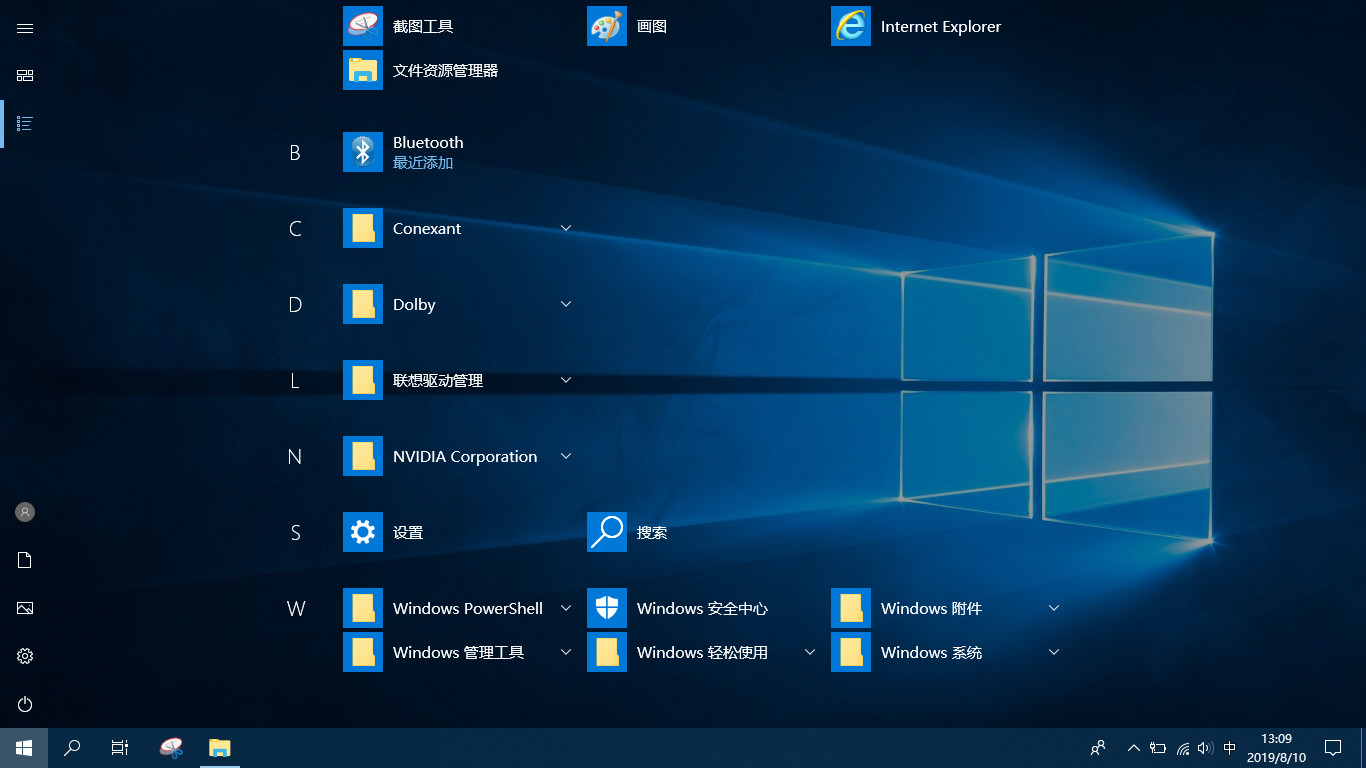Screen dimensions: 1366x768
Task: Click the letter W section header
Action: [x=295, y=609]
